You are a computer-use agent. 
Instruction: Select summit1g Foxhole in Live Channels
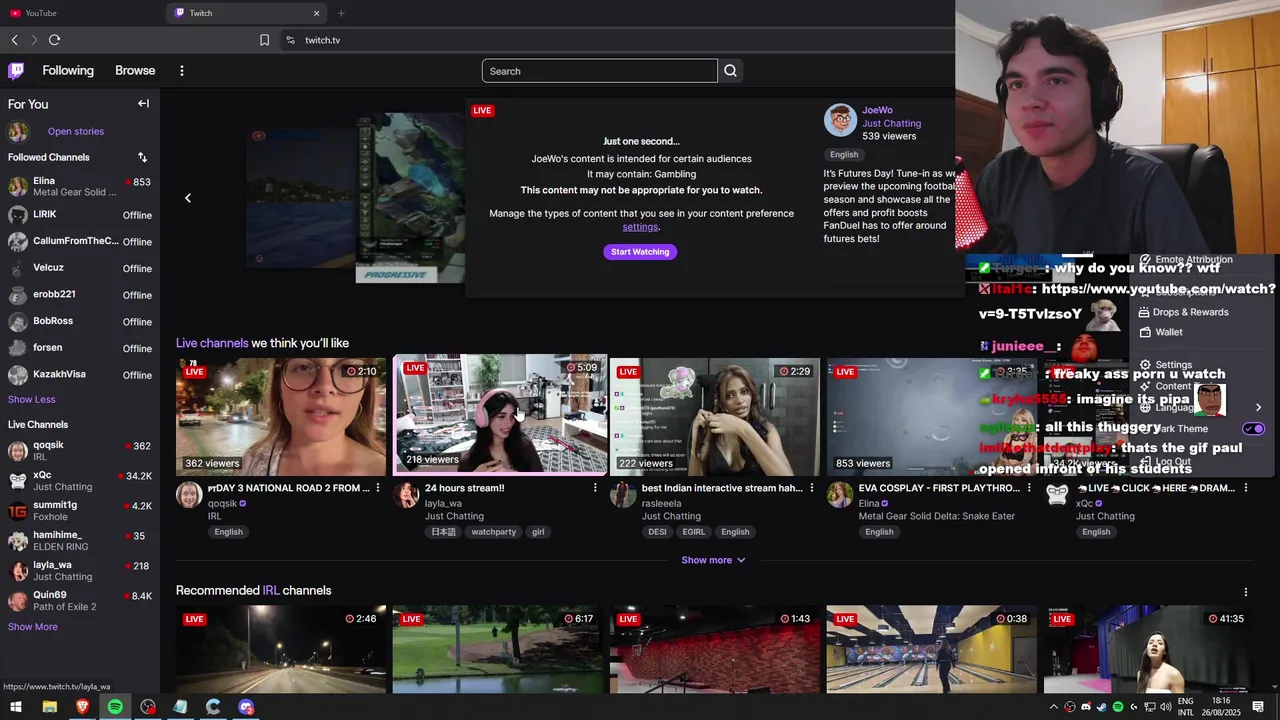pos(80,511)
